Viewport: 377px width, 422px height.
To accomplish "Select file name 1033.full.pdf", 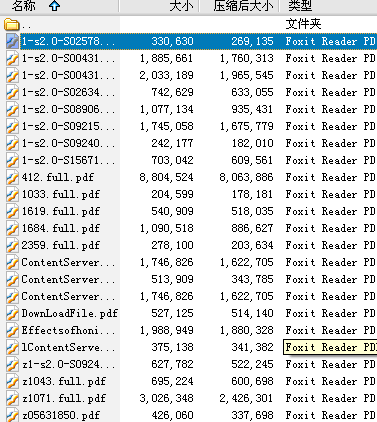I will [x=61, y=194].
